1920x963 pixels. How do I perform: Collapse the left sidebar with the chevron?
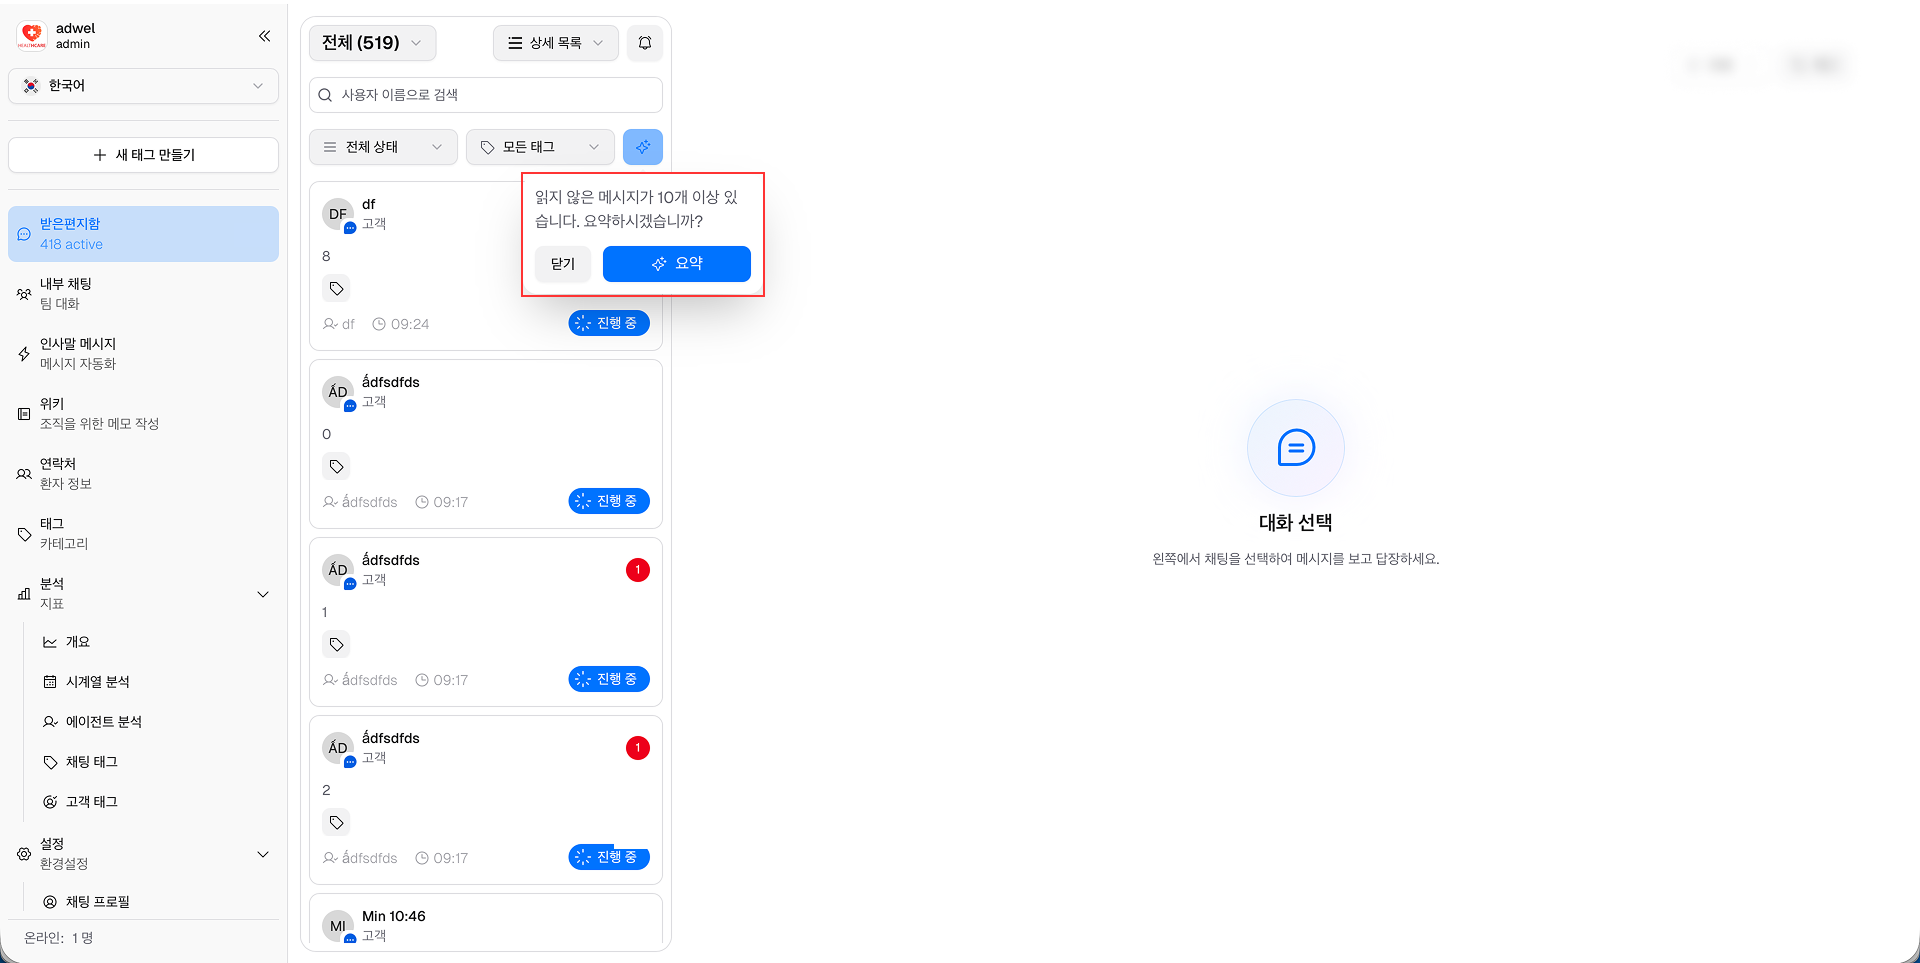click(x=264, y=35)
